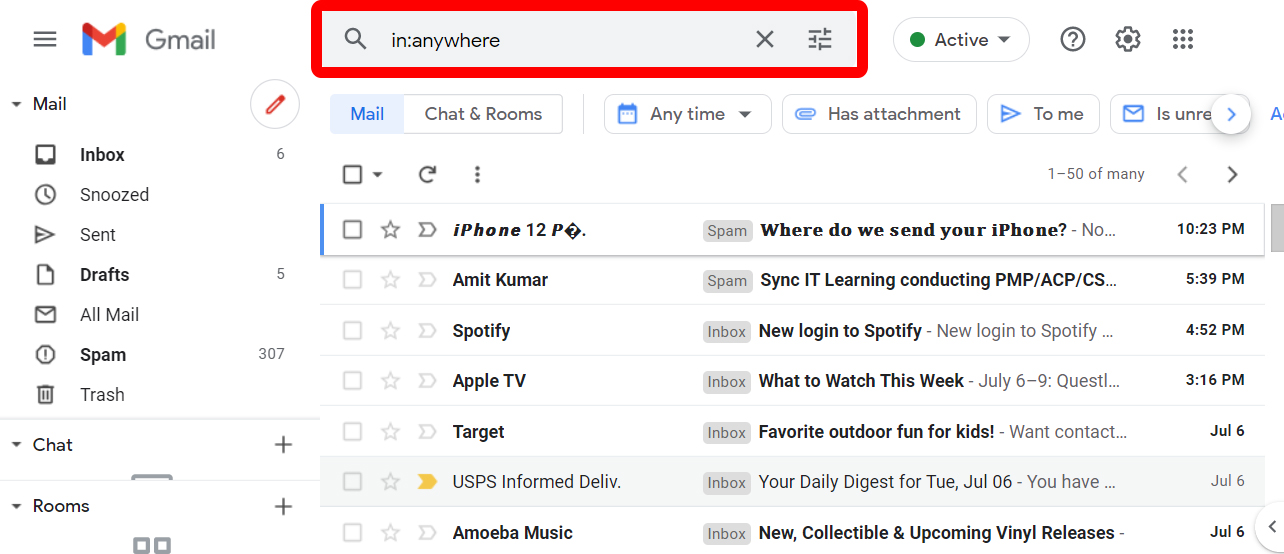
Task: Check the USPS Informed Delivery email checkbox
Action: (x=352, y=482)
